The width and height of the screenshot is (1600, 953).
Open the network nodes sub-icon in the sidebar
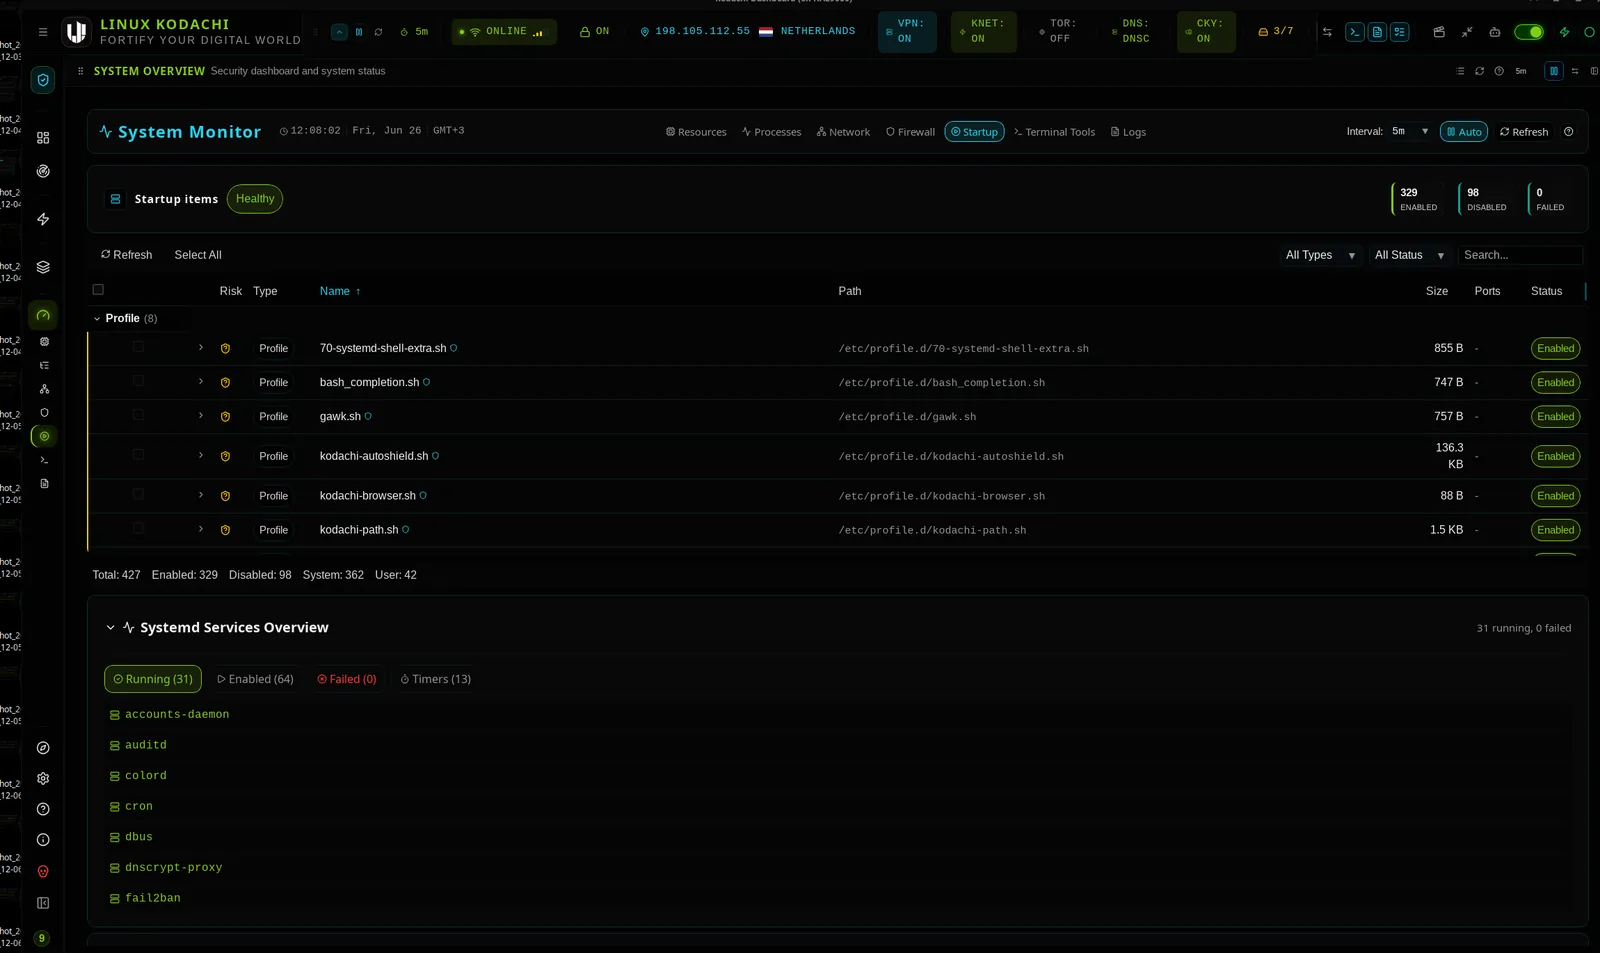(44, 389)
